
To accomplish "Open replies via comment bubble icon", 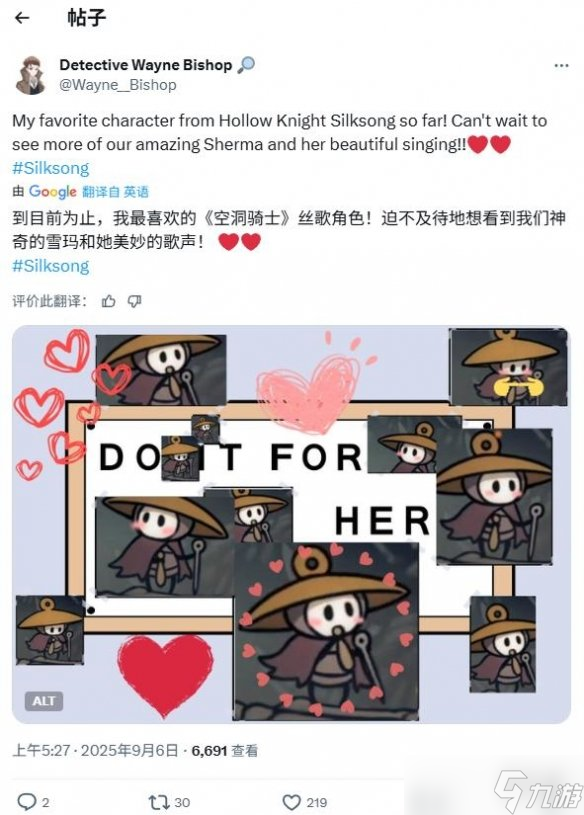I will coord(26,802).
